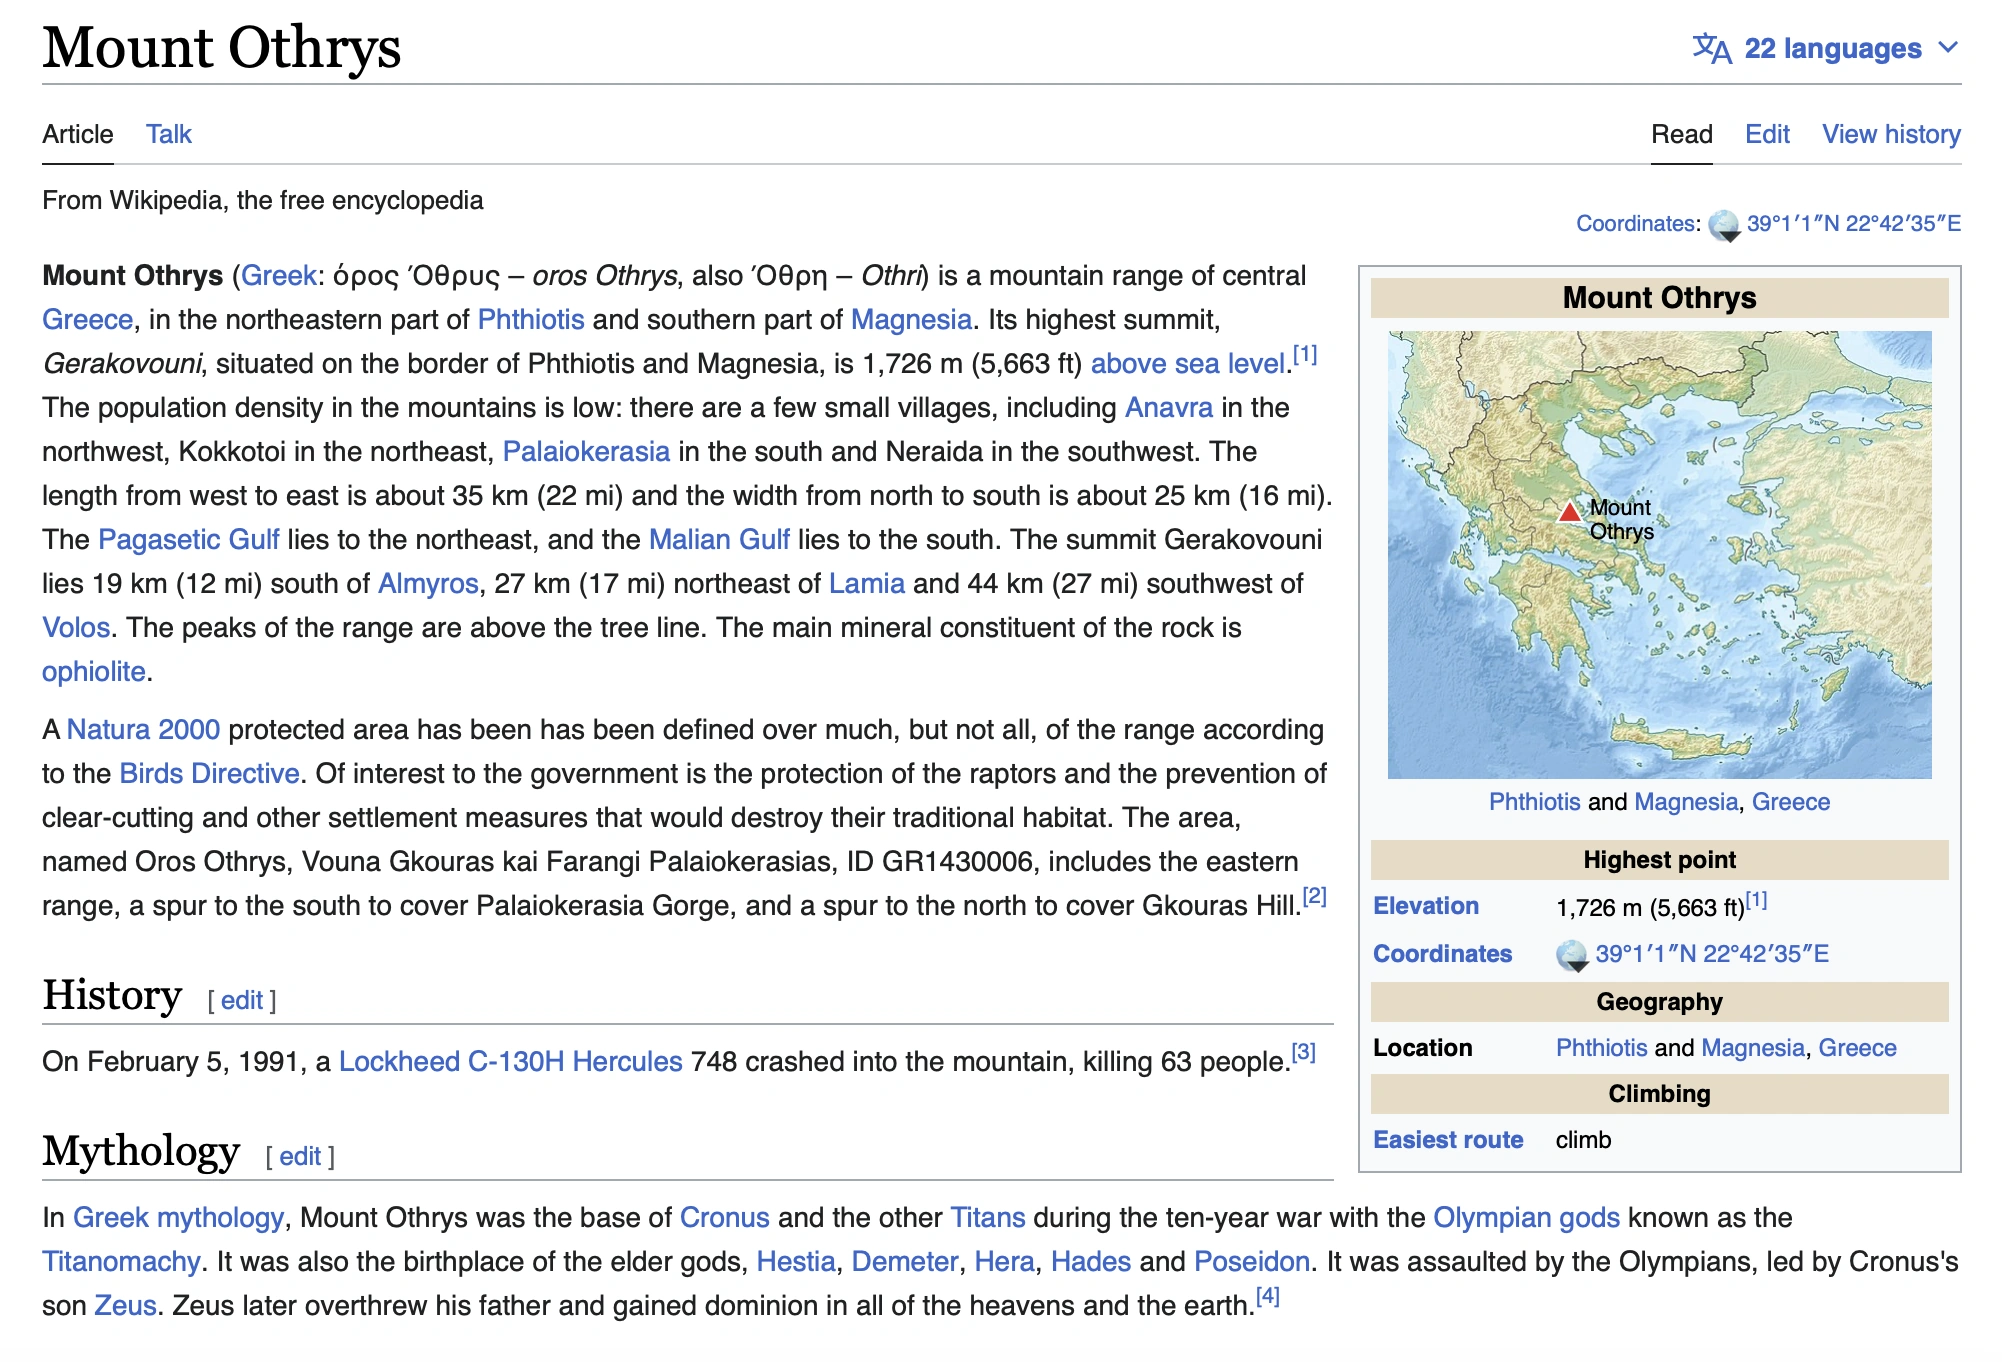Open the View history tab

1890,134
